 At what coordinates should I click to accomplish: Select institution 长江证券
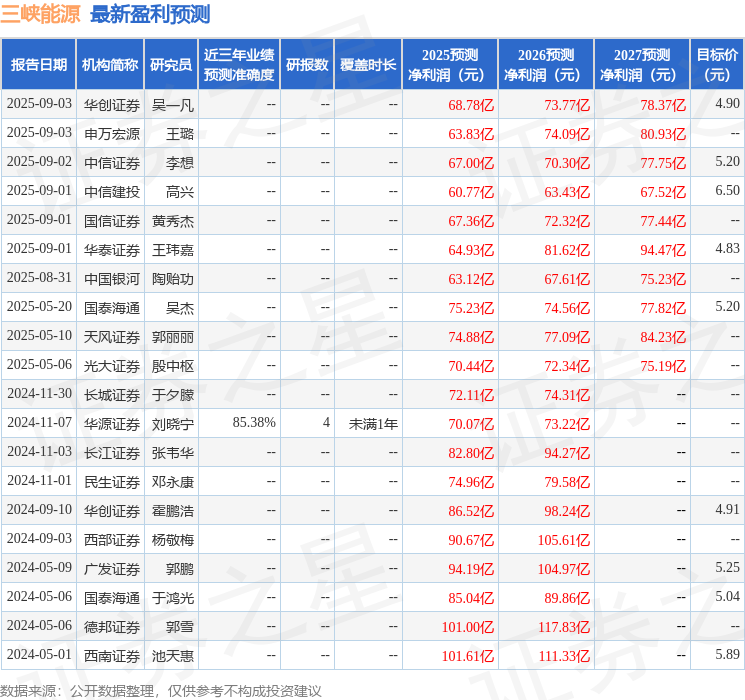click(112, 453)
